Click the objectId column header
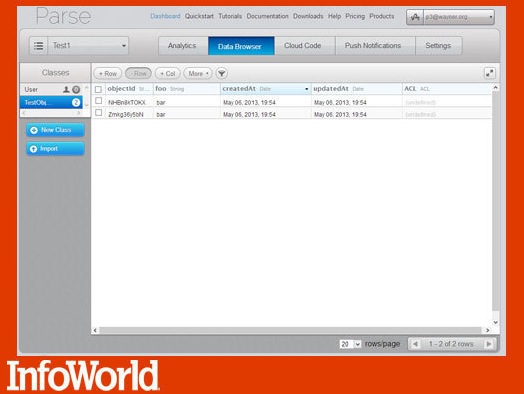This screenshot has height=394, width=524. [x=129, y=89]
